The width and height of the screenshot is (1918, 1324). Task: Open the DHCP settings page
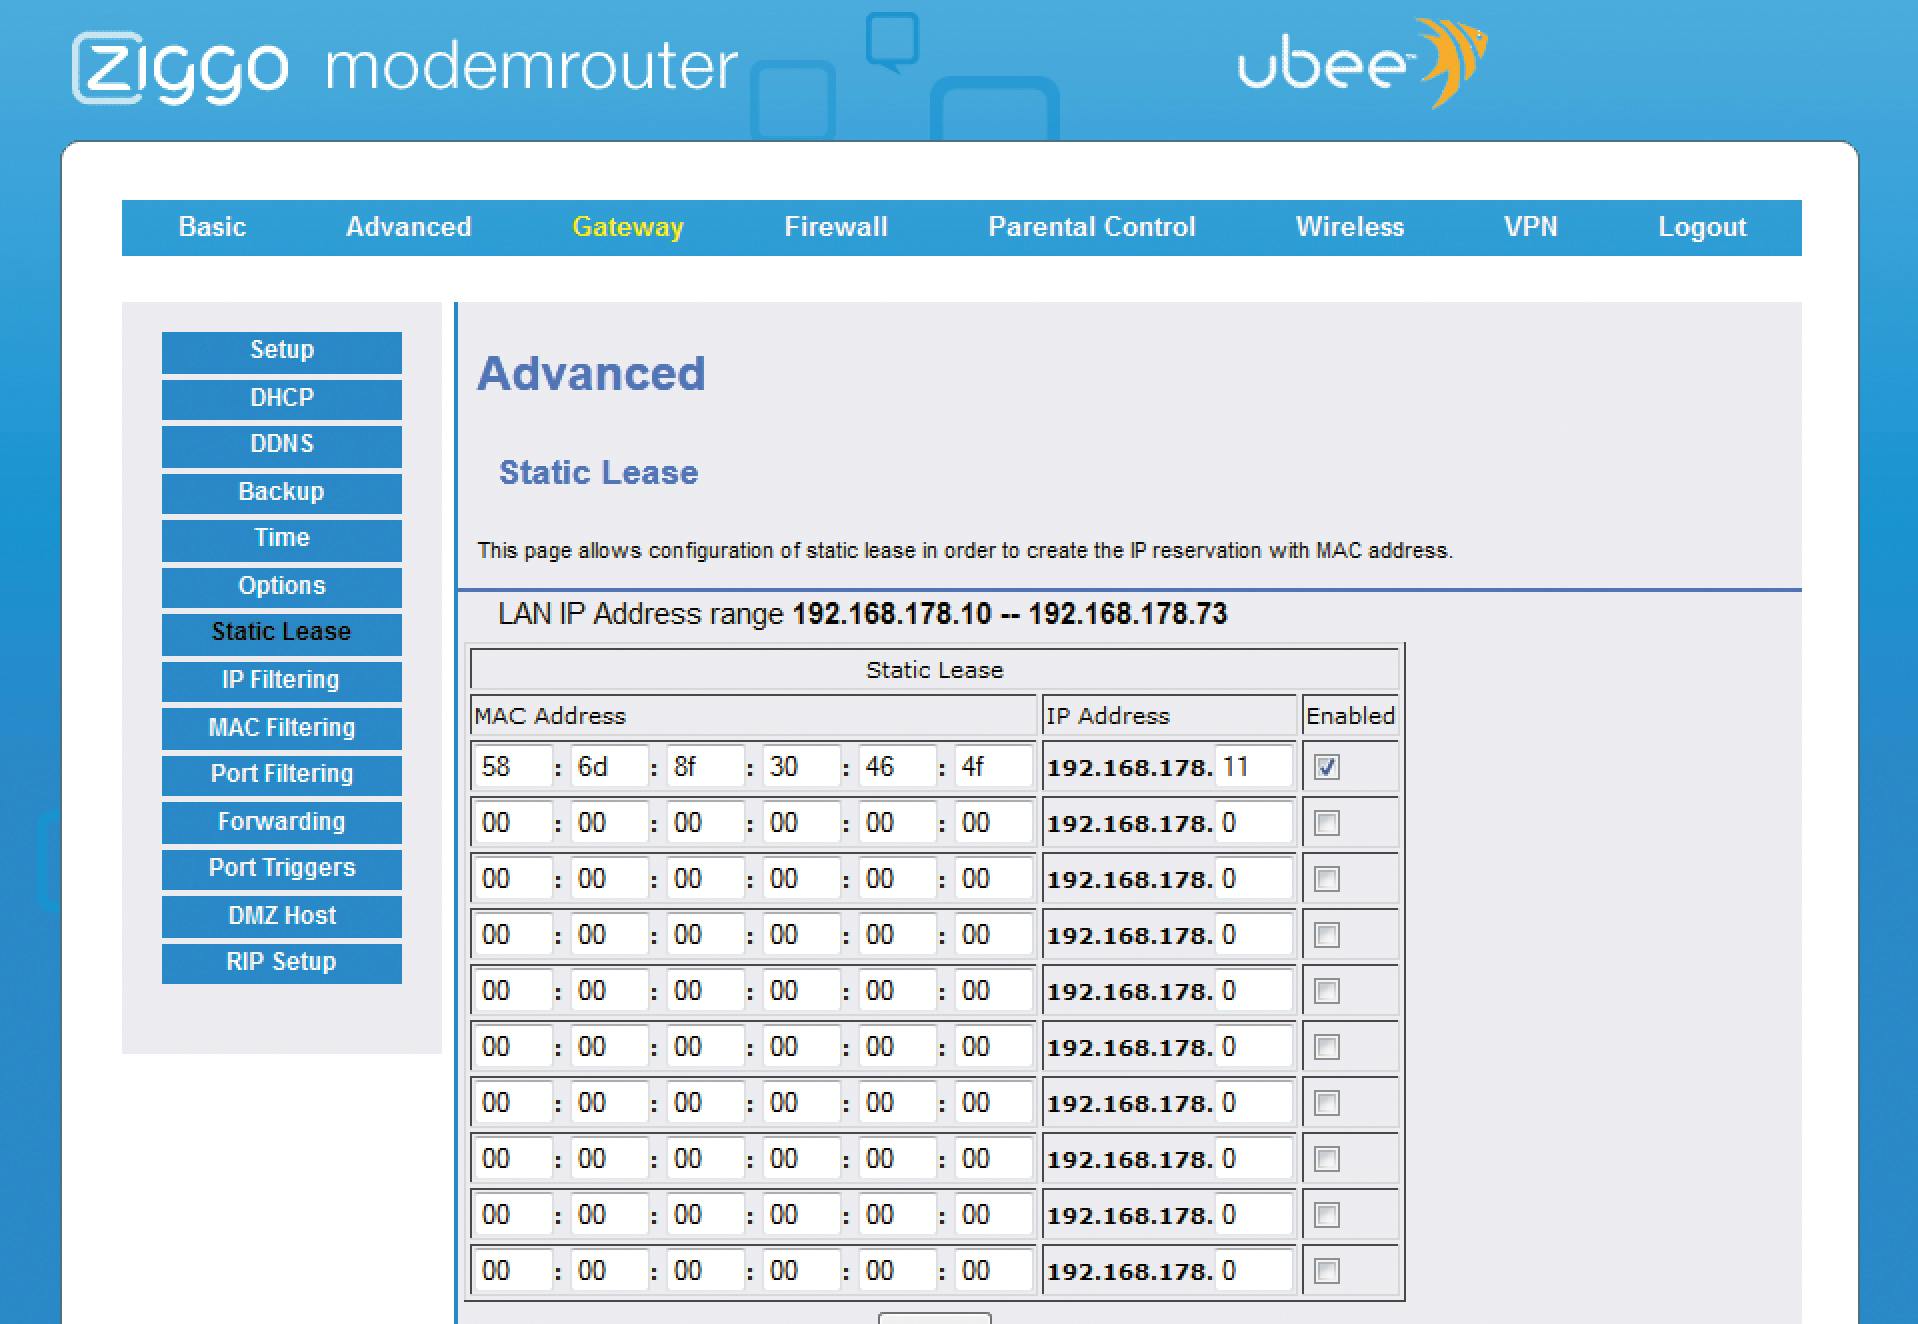click(x=282, y=398)
